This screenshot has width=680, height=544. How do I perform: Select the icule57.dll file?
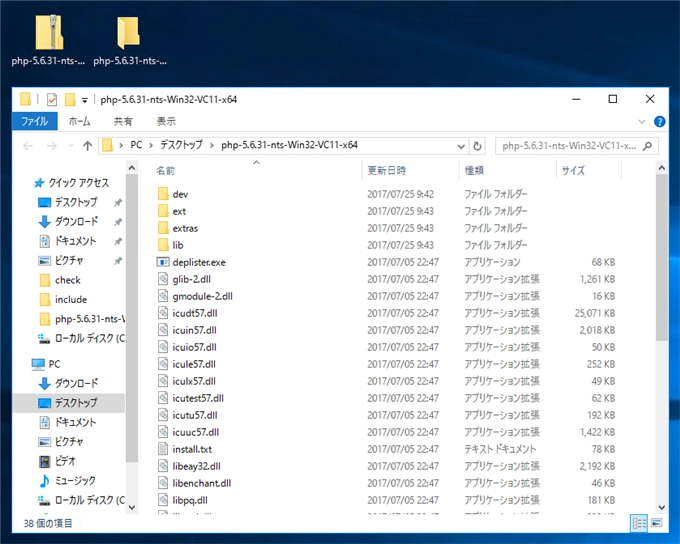[x=186, y=364]
